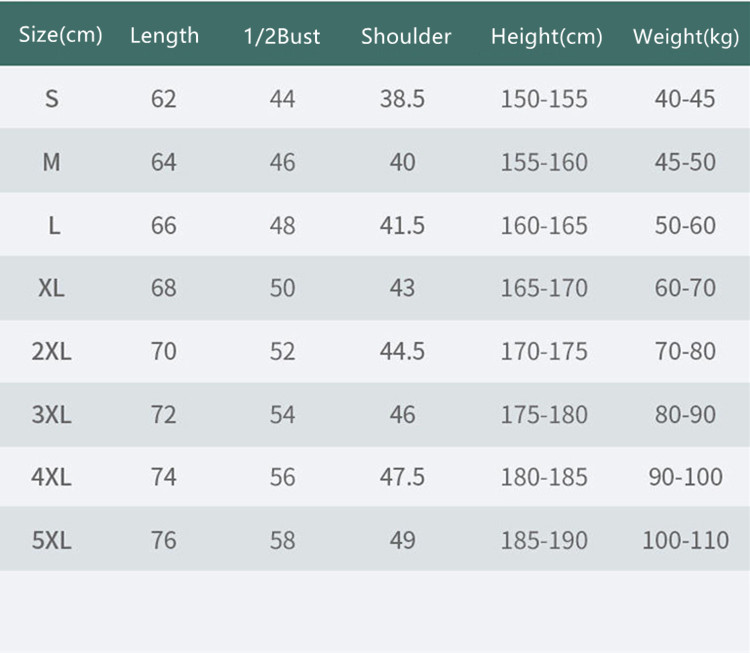The image size is (750, 653).
Task: Click the Height(cm) column header
Action: (546, 37)
